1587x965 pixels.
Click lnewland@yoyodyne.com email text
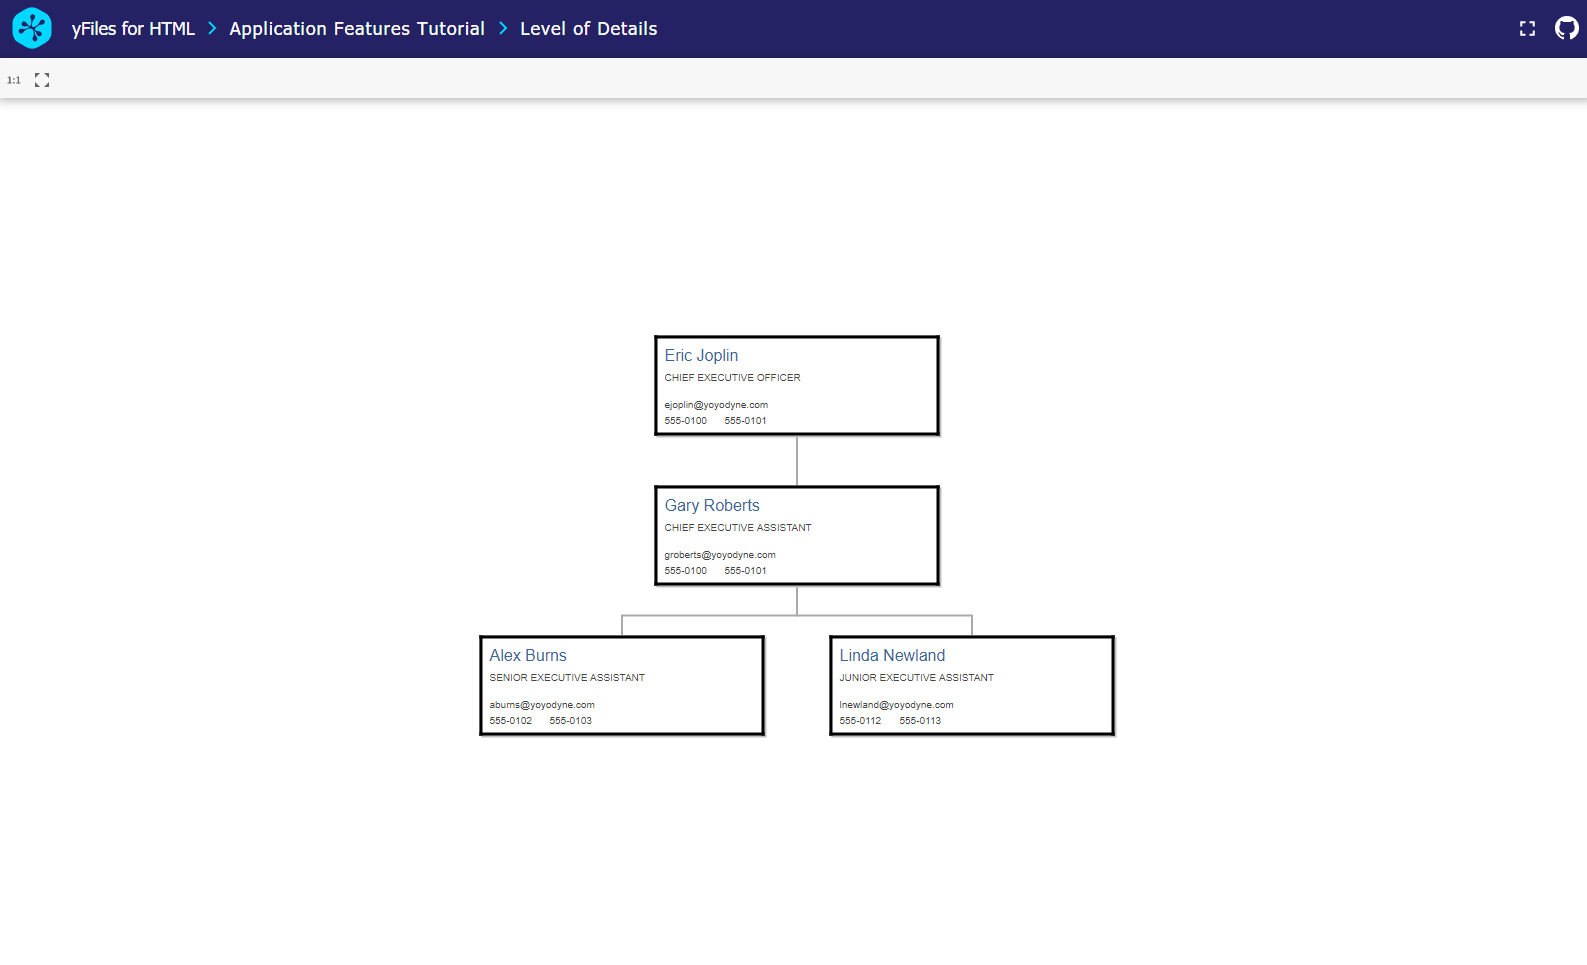896,705
